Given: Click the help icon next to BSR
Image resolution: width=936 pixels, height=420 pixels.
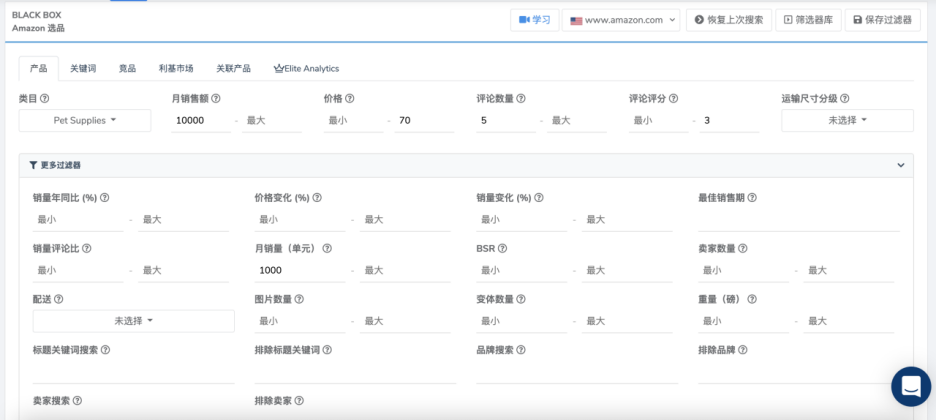Looking at the screenshot, I should click(502, 248).
